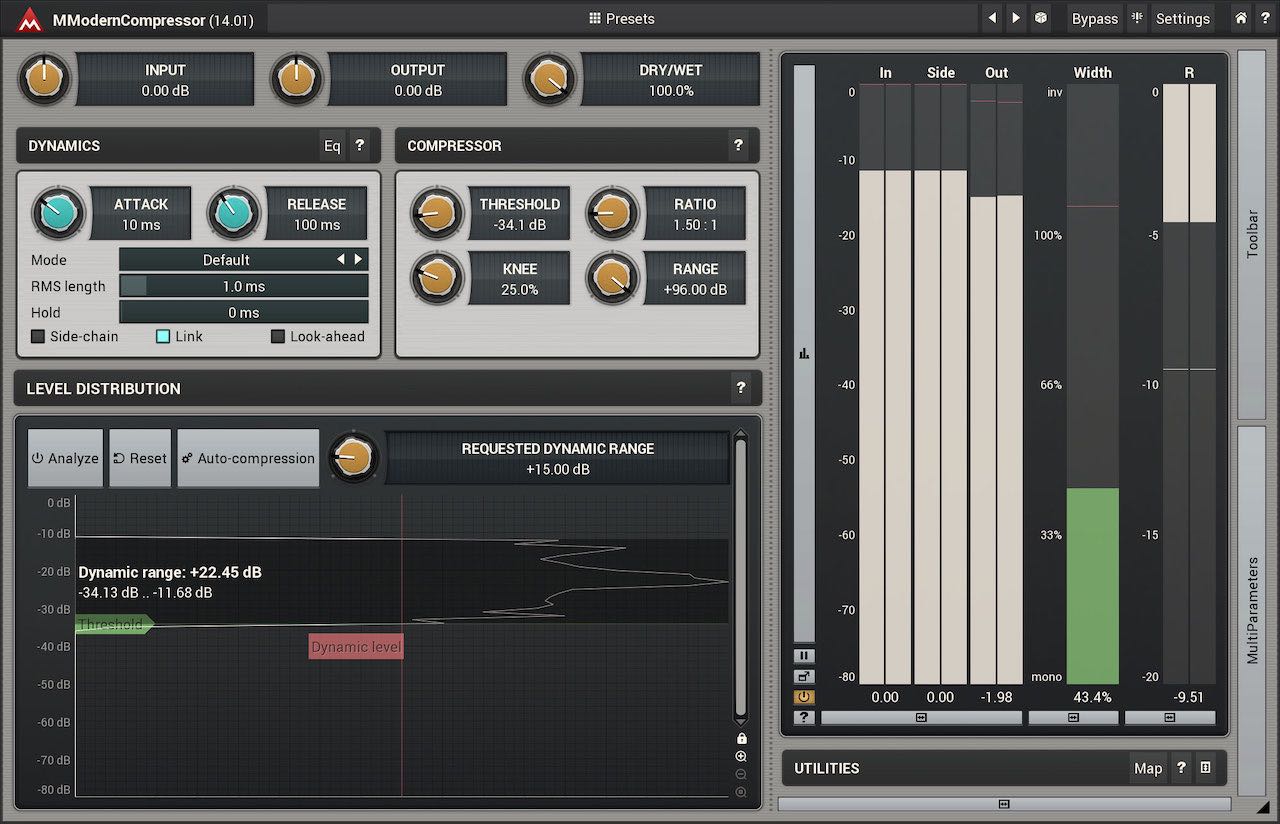Open the Mode Default selector
1280x824 pixels.
[x=226, y=260]
